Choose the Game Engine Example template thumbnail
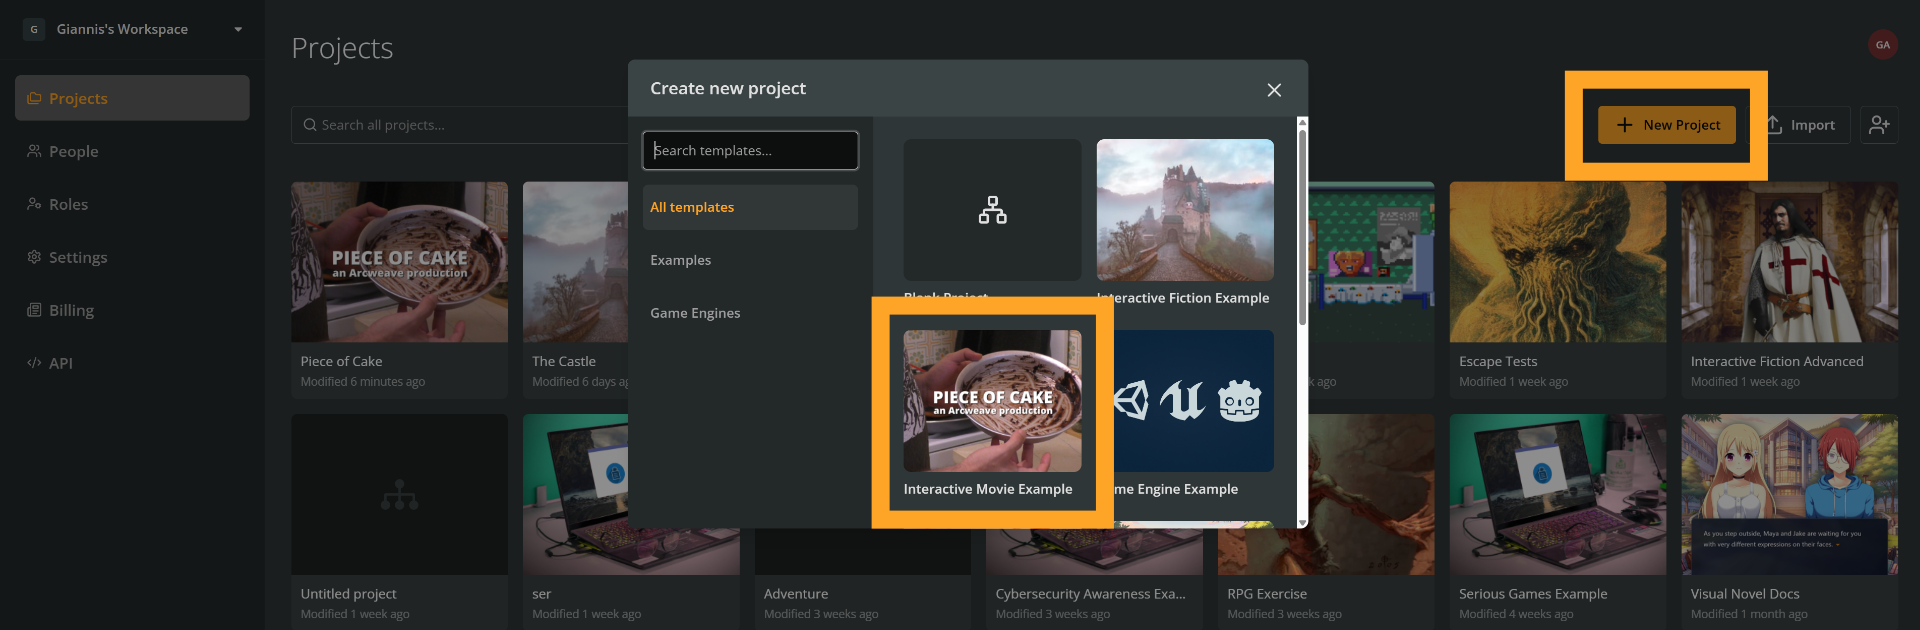Image resolution: width=1920 pixels, height=630 pixels. [1192, 401]
